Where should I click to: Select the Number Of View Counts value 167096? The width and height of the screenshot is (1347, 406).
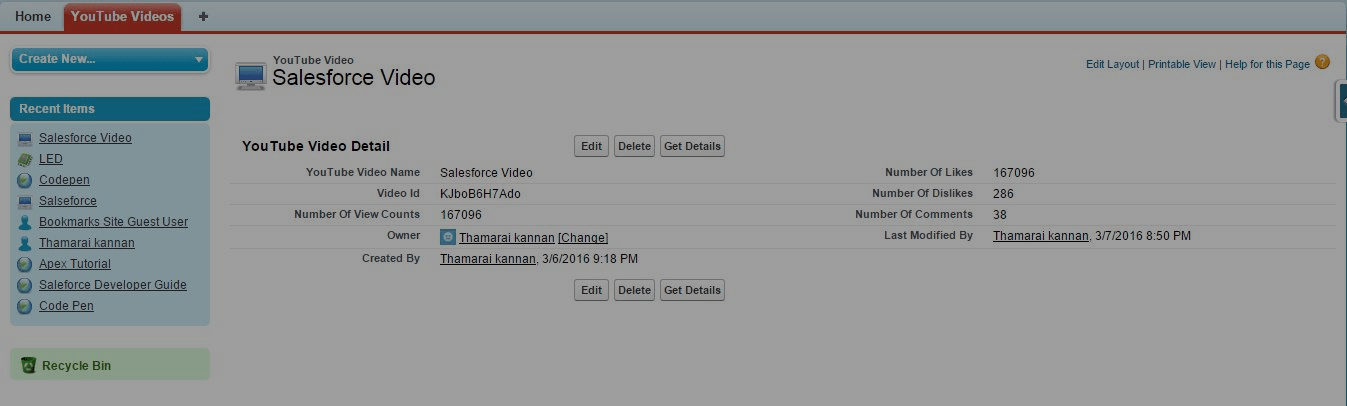point(461,215)
